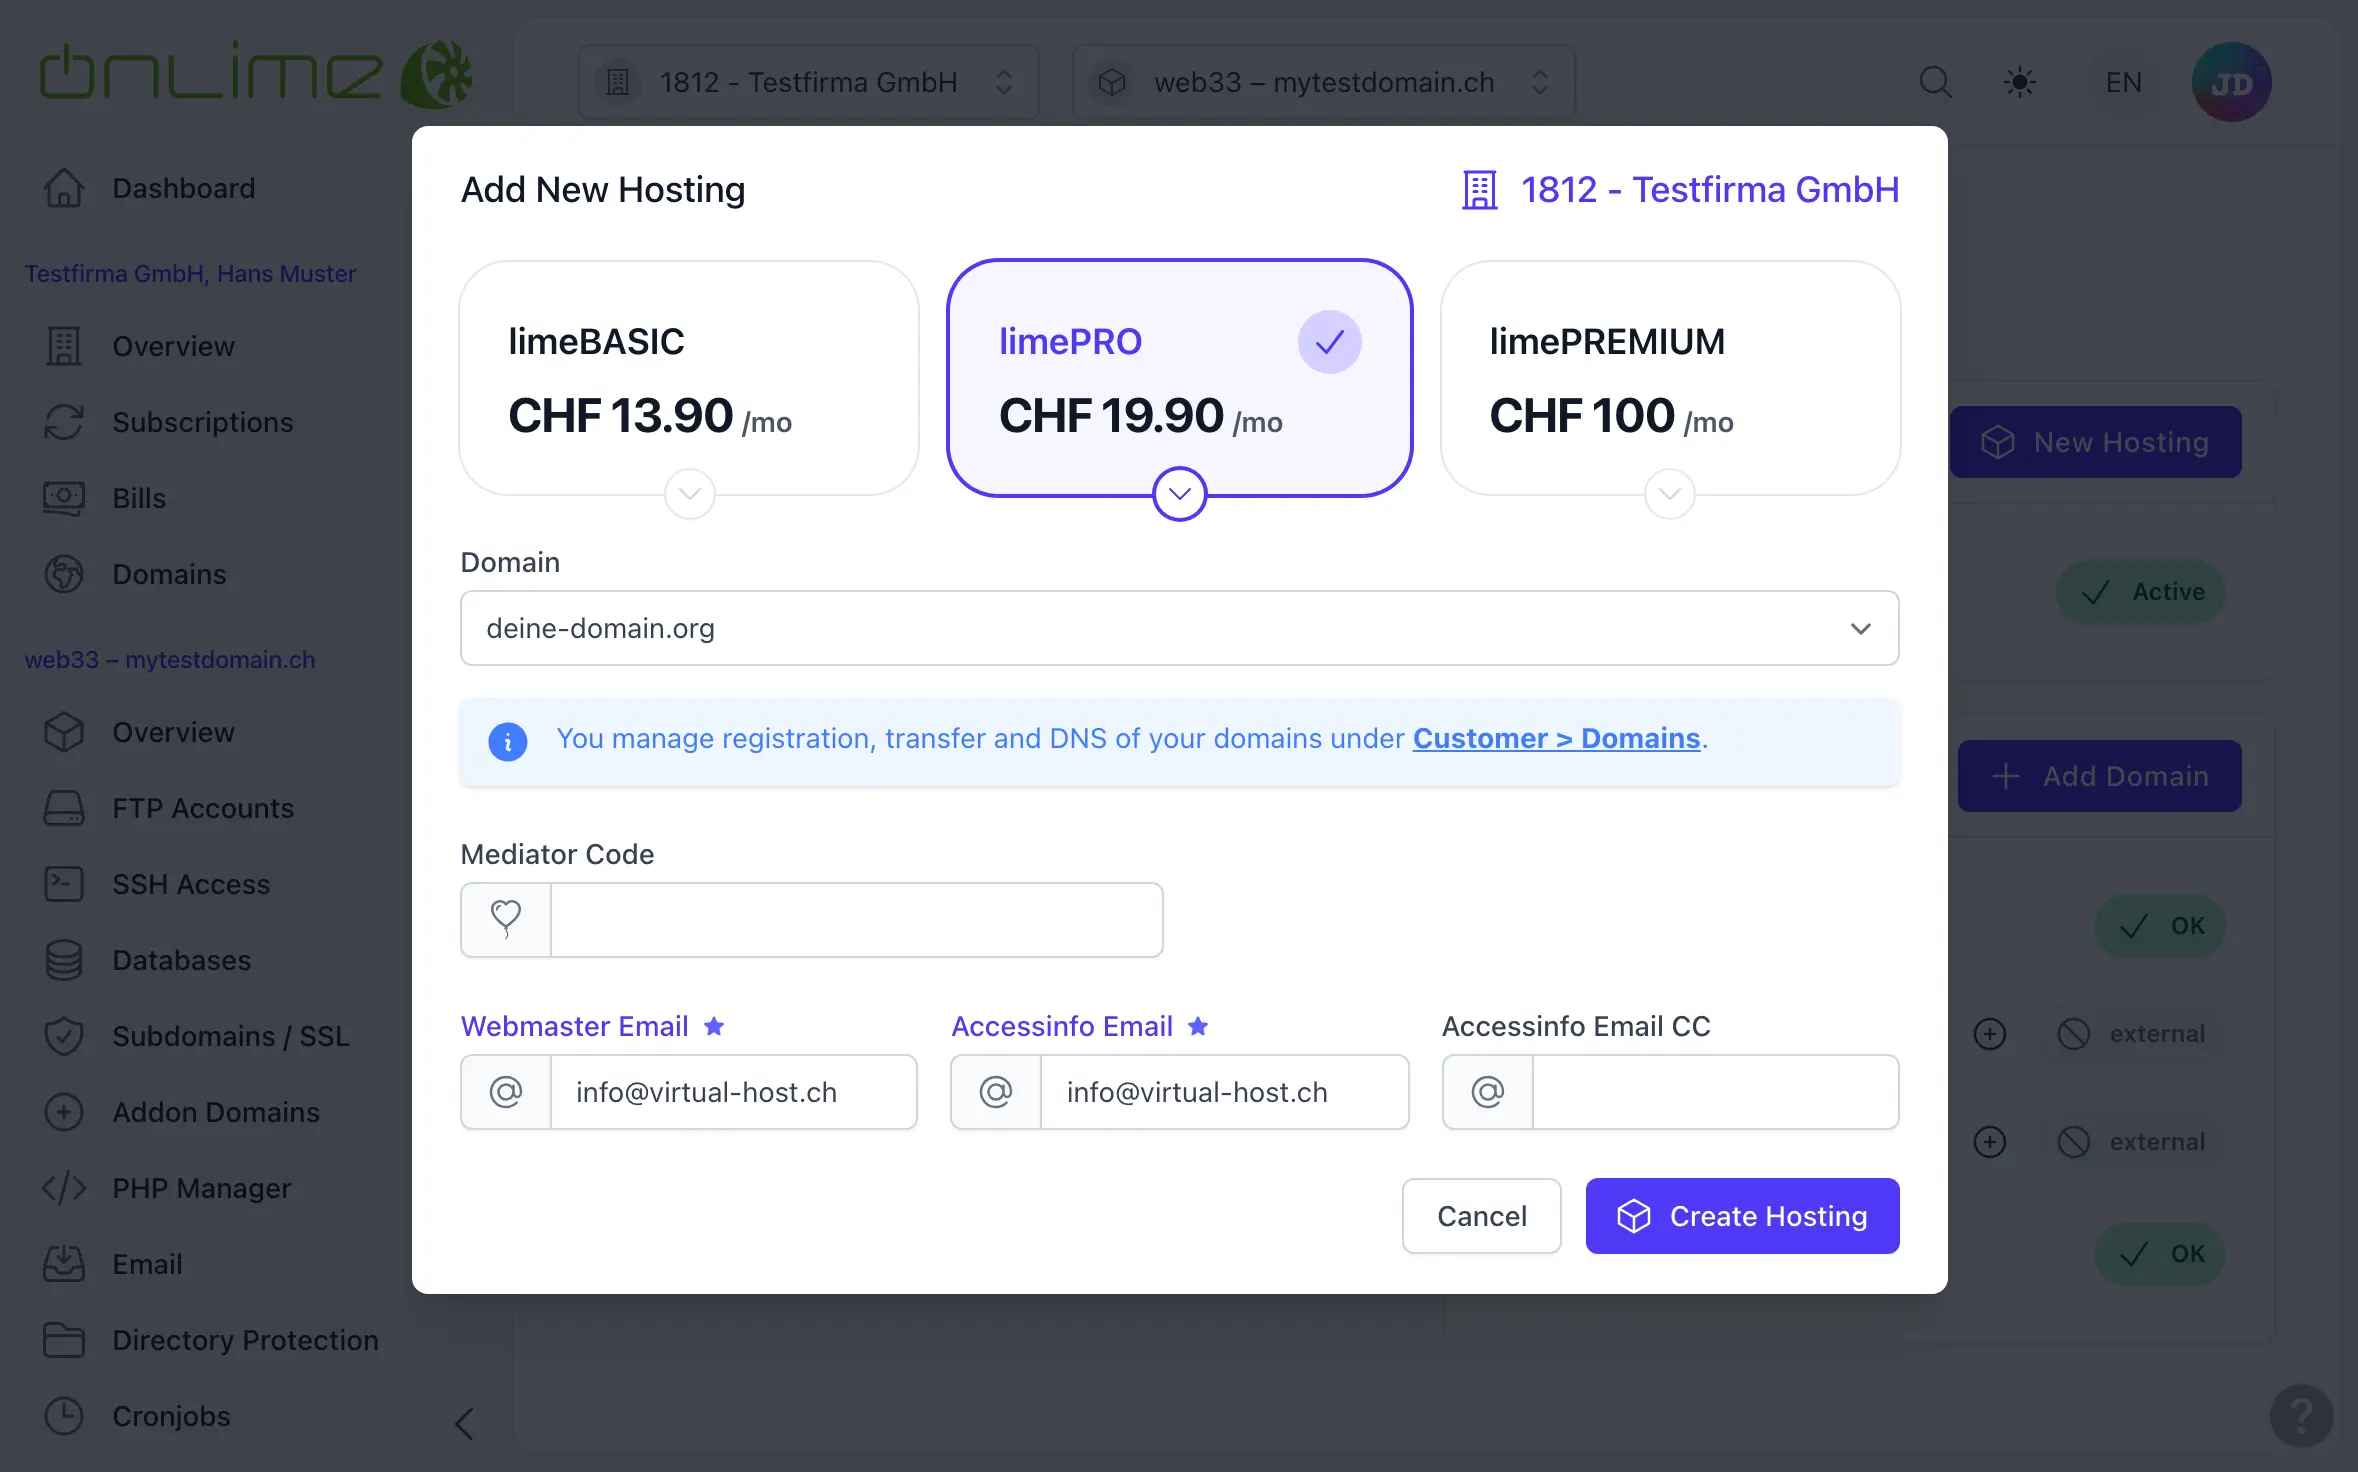The width and height of the screenshot is (2358, 1472).
Task: Open the EN language selector
Action: (x=2123, y=82)
